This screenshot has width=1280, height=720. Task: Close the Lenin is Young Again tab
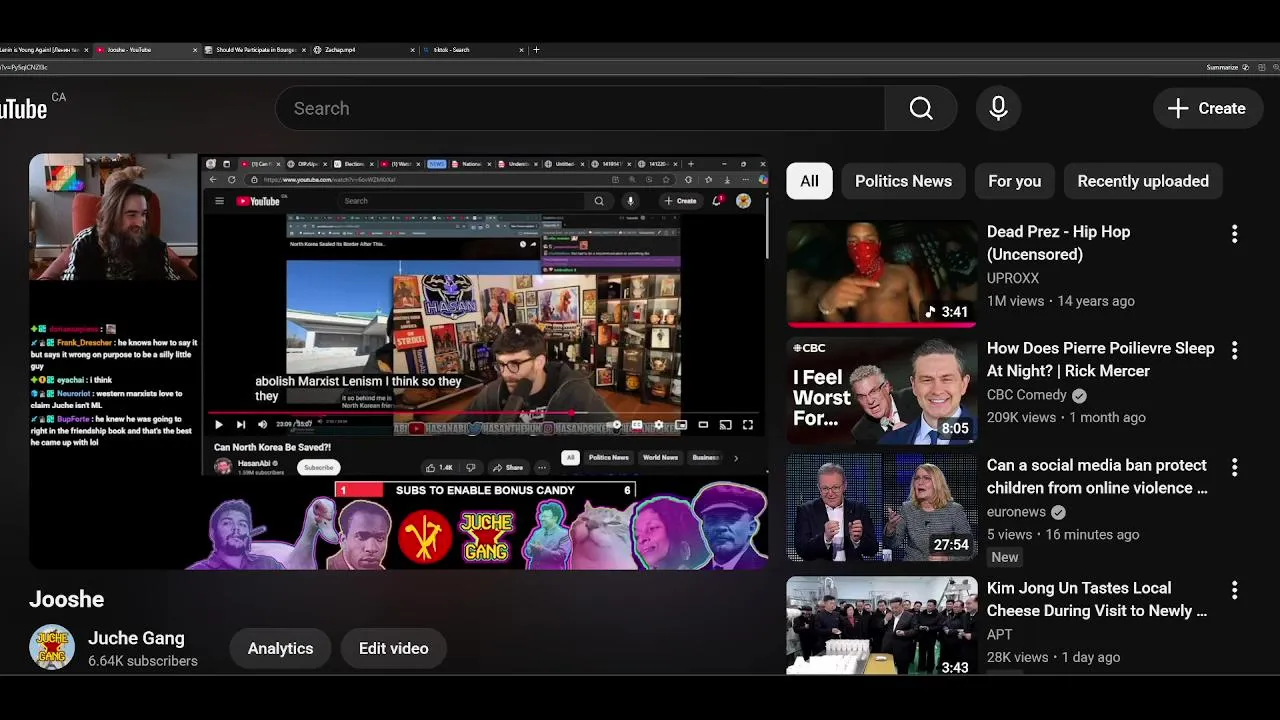tap(86, 49)
